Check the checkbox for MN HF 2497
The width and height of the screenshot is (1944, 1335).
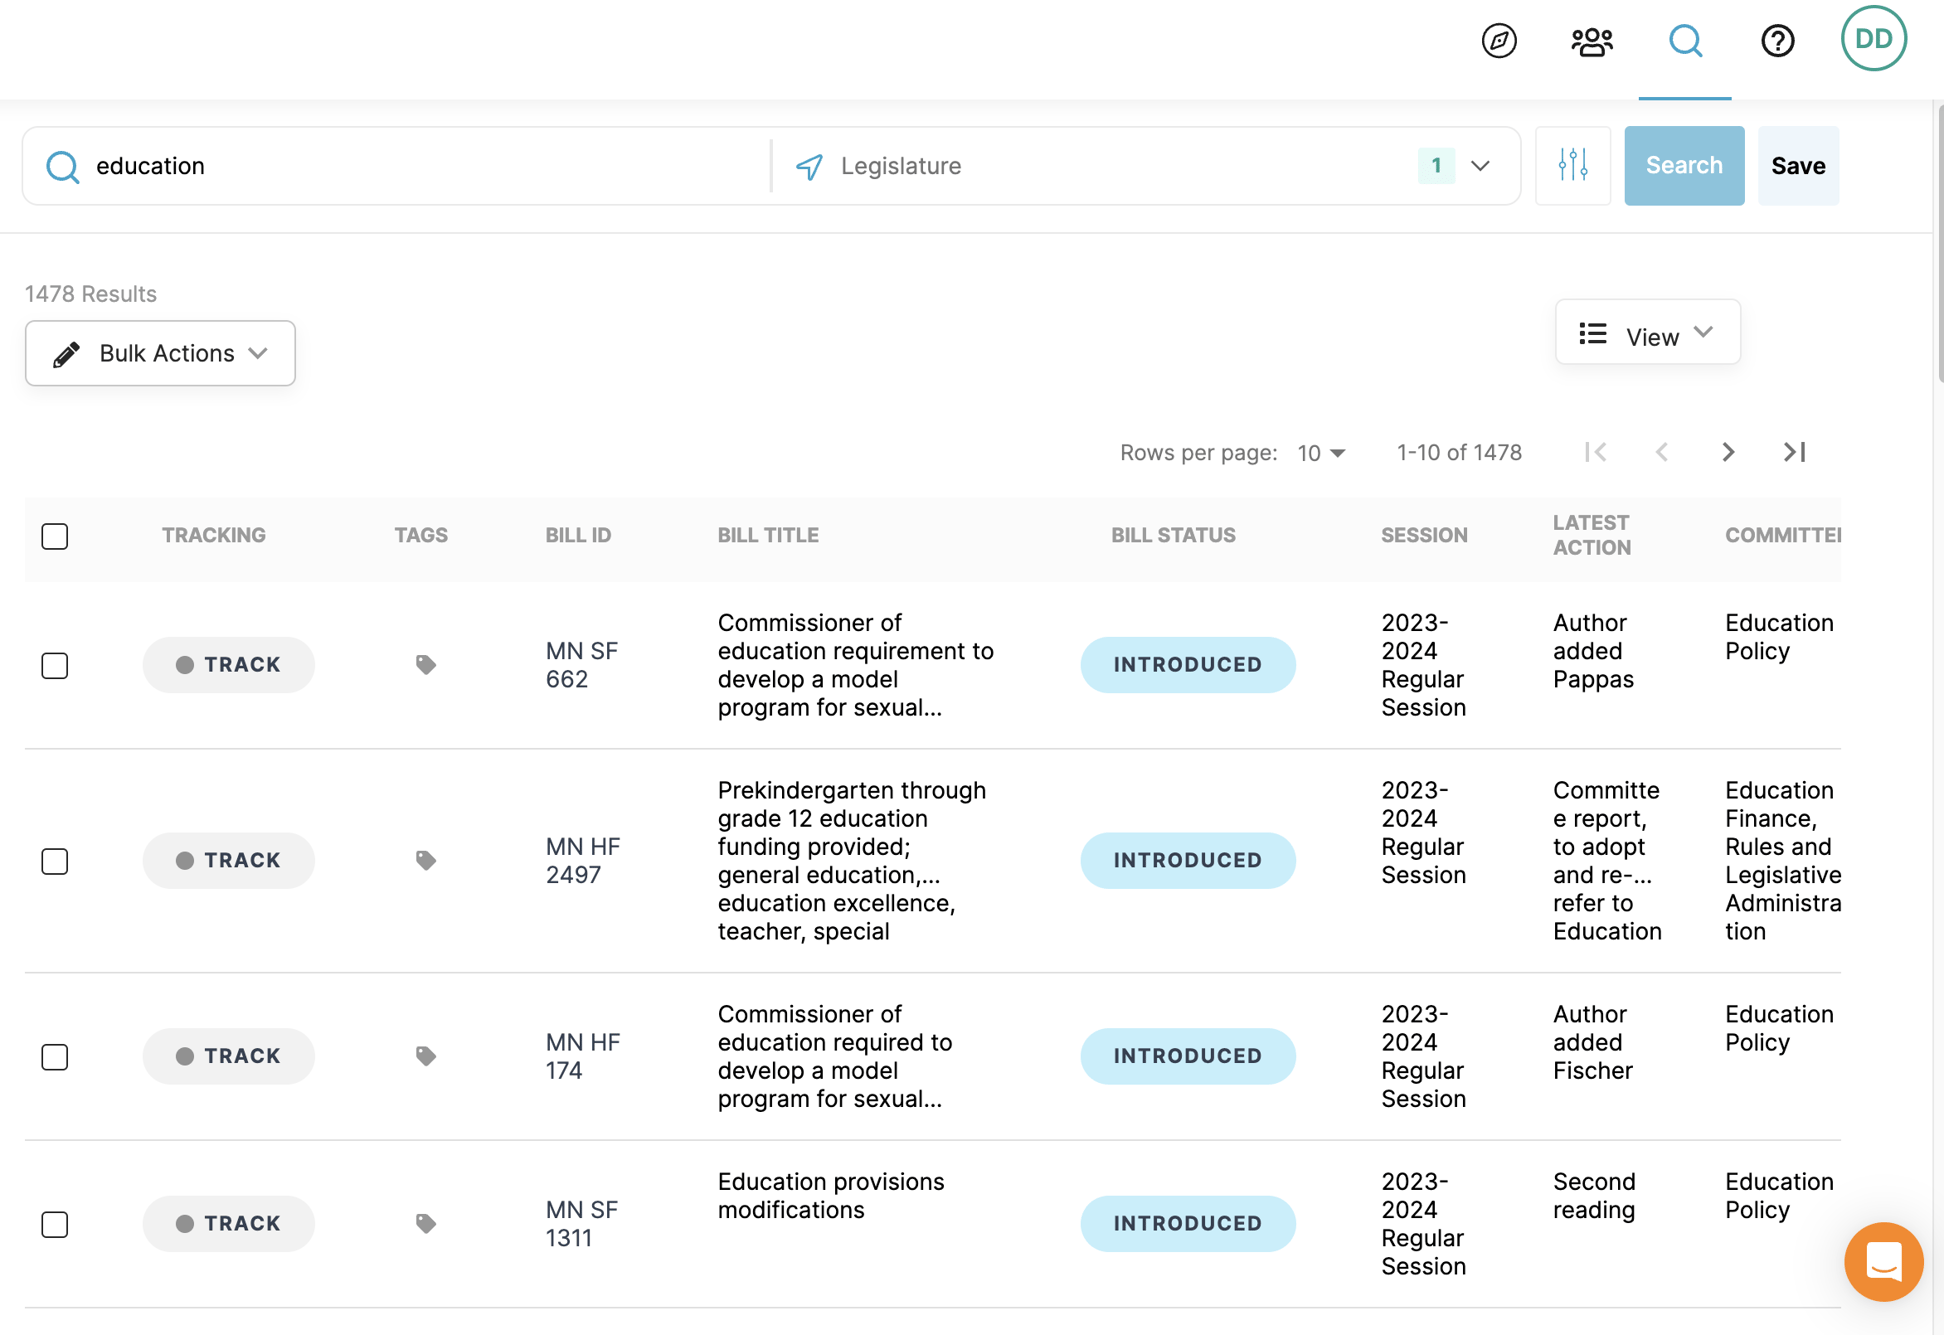click(x=55, y=860)
